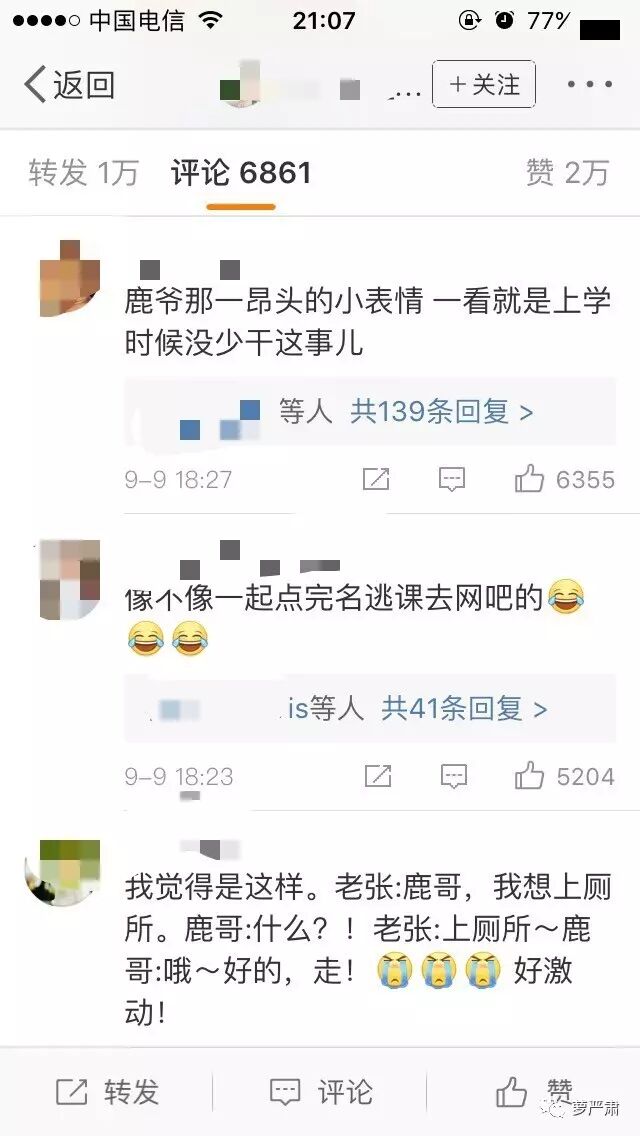The height and width of the screenshot is (1136, 640).
Task: Open second commenter's pixelated avatar
Action: (x=70, y=580)
